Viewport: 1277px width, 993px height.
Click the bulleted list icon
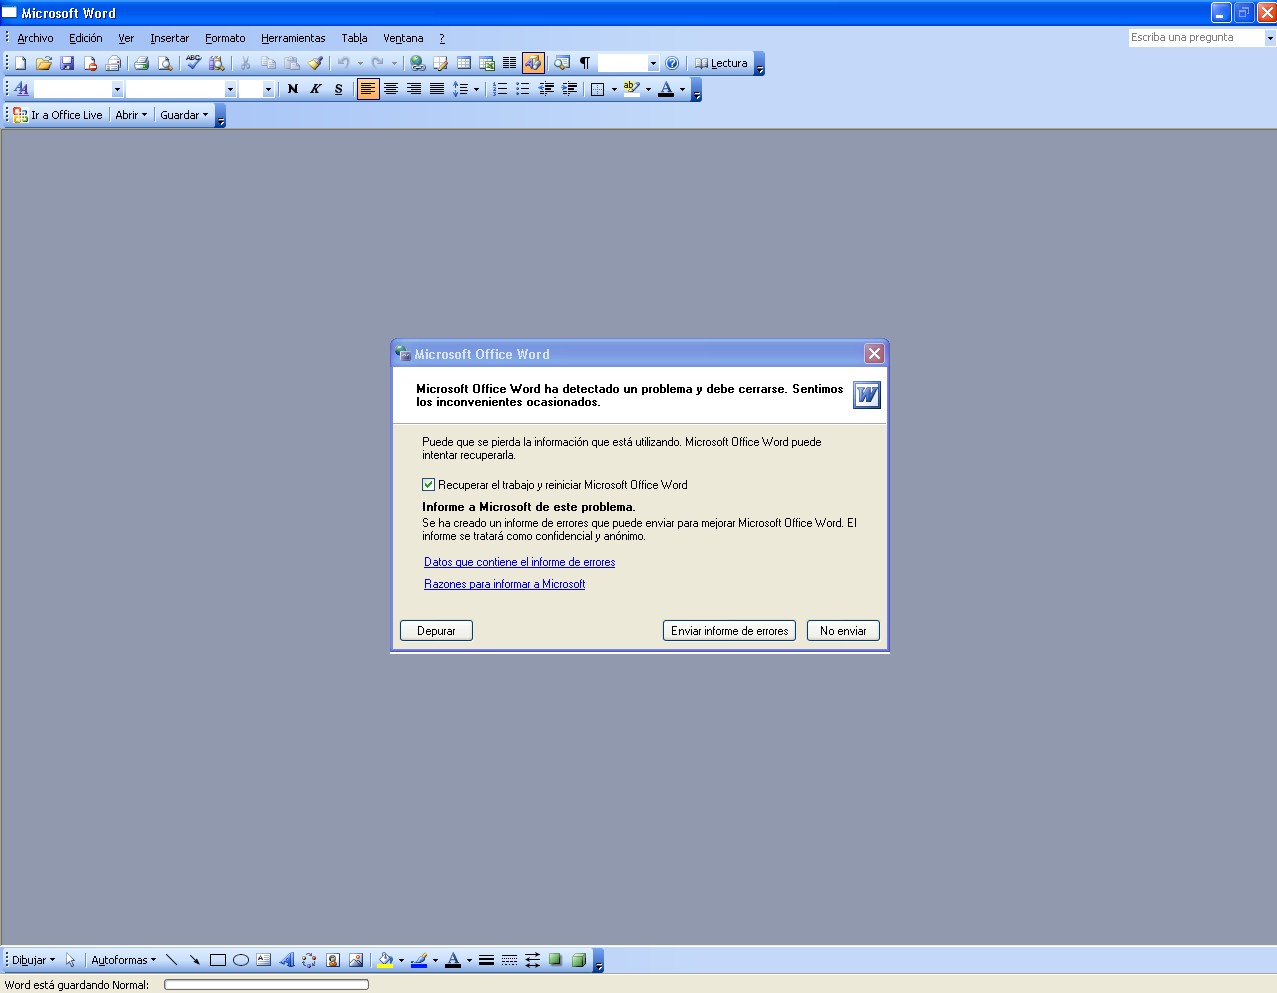pyautogui.click(x=523, y=89)
